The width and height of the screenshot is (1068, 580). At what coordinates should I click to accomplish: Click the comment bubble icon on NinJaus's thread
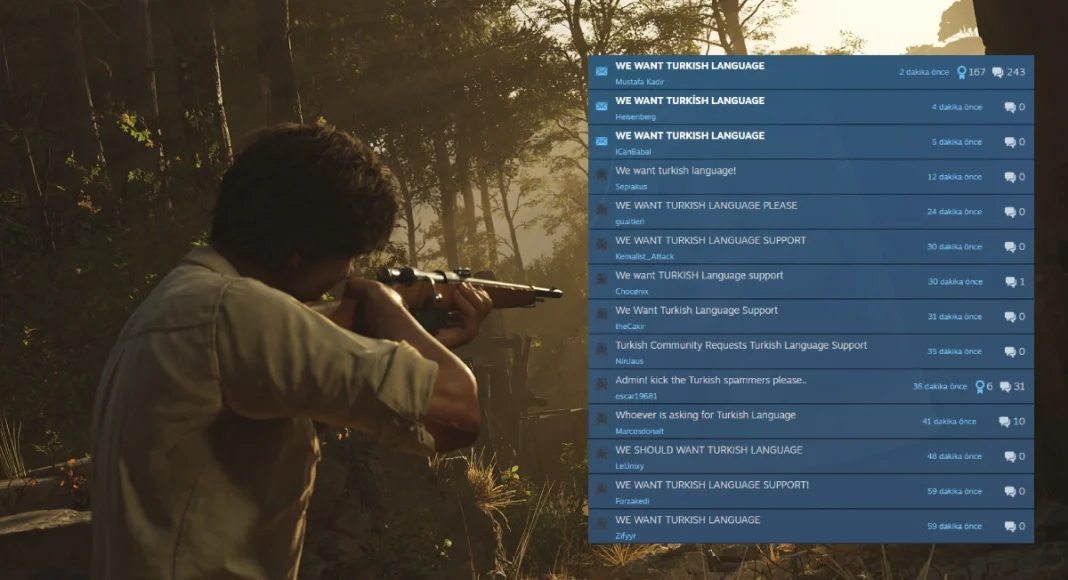[x=1010, y=351]
